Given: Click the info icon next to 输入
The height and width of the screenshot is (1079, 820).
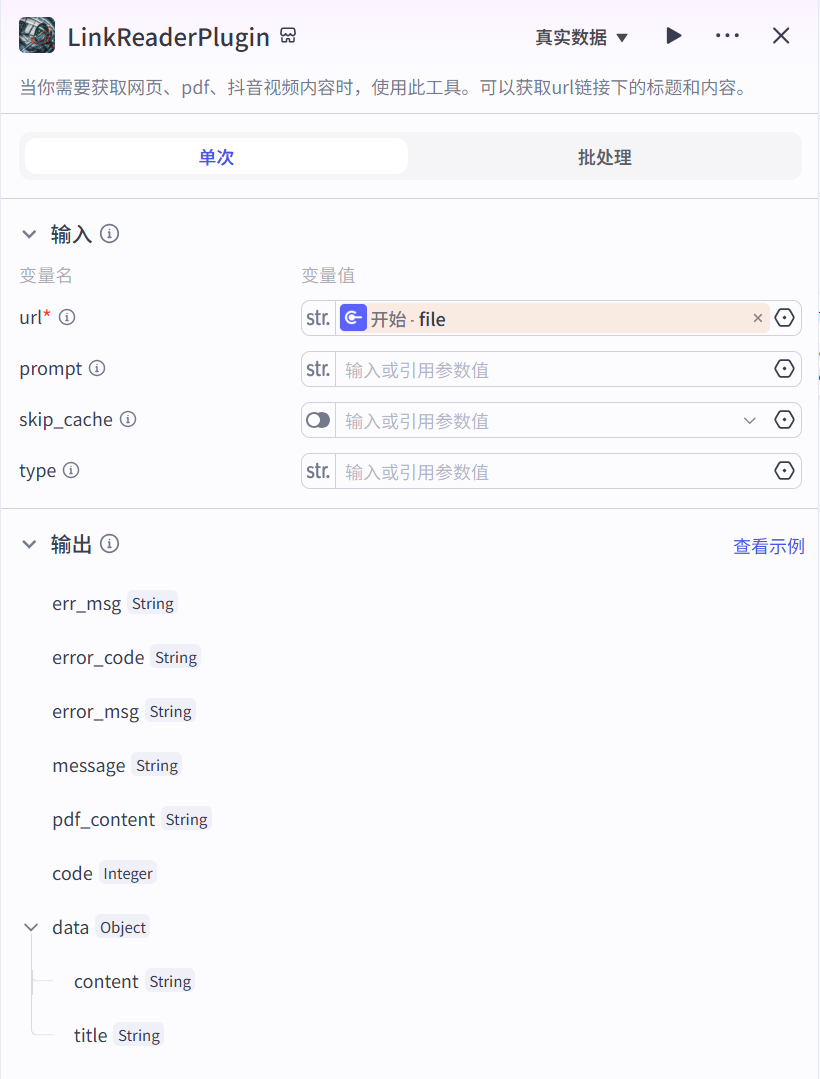Looking at the screenshot, I should 110,233.
